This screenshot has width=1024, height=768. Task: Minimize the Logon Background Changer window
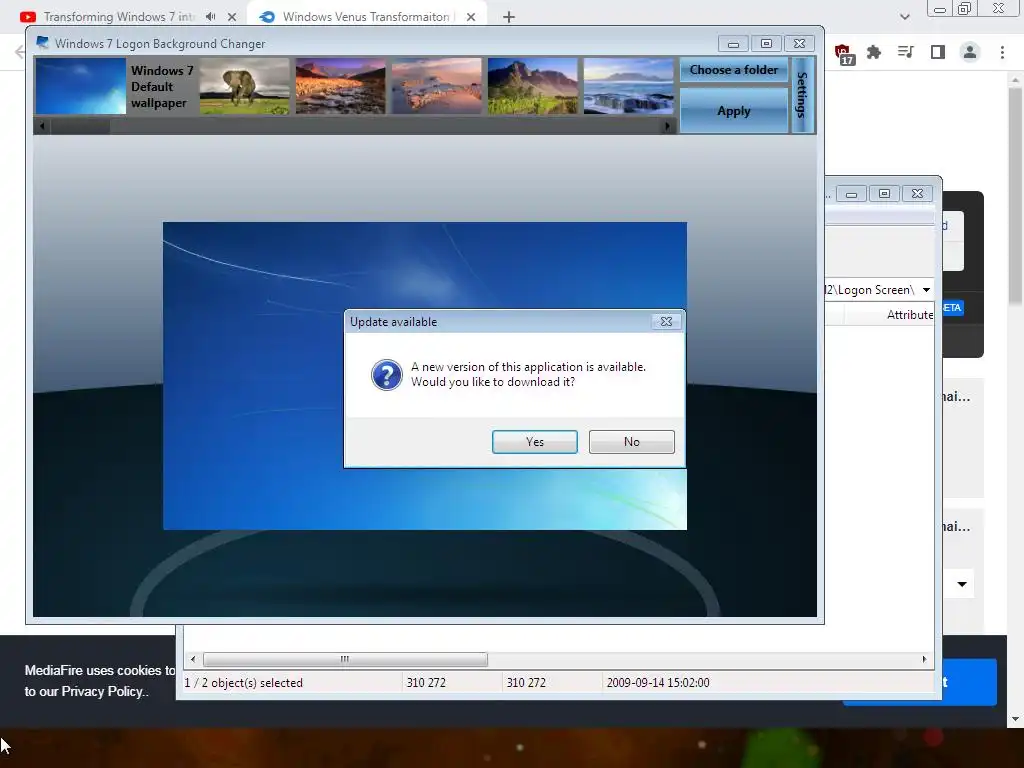coord(733,44)
